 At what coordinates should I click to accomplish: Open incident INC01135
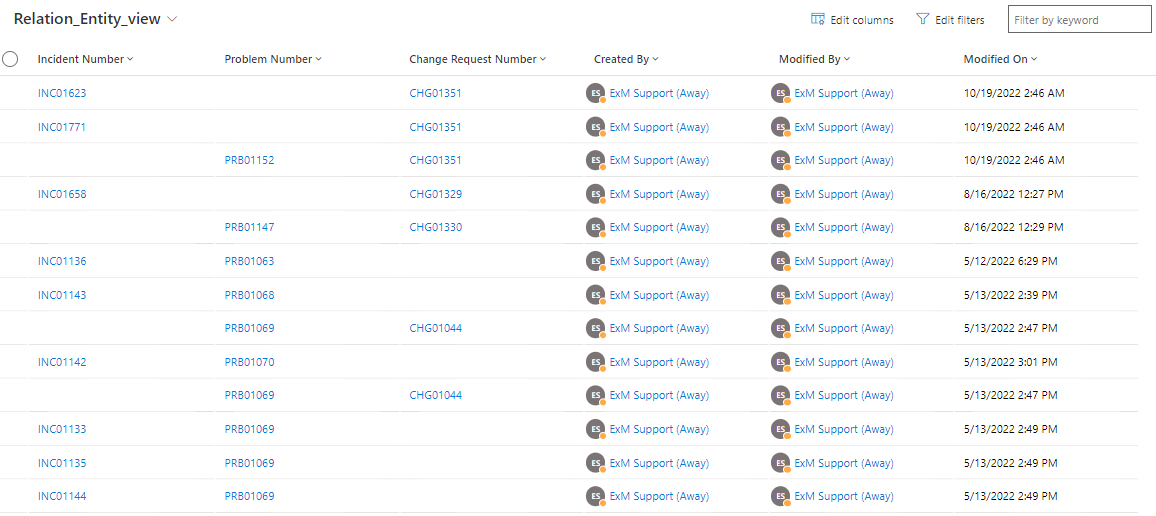click(62, 463)
